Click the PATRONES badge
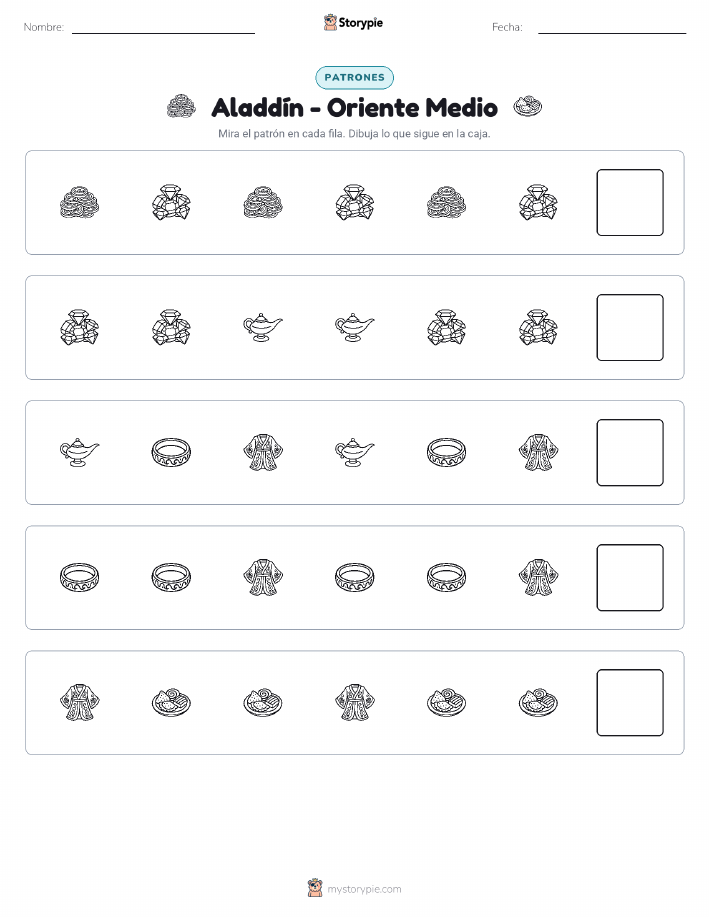The image size is (709, 917). [x=354, y=77]
